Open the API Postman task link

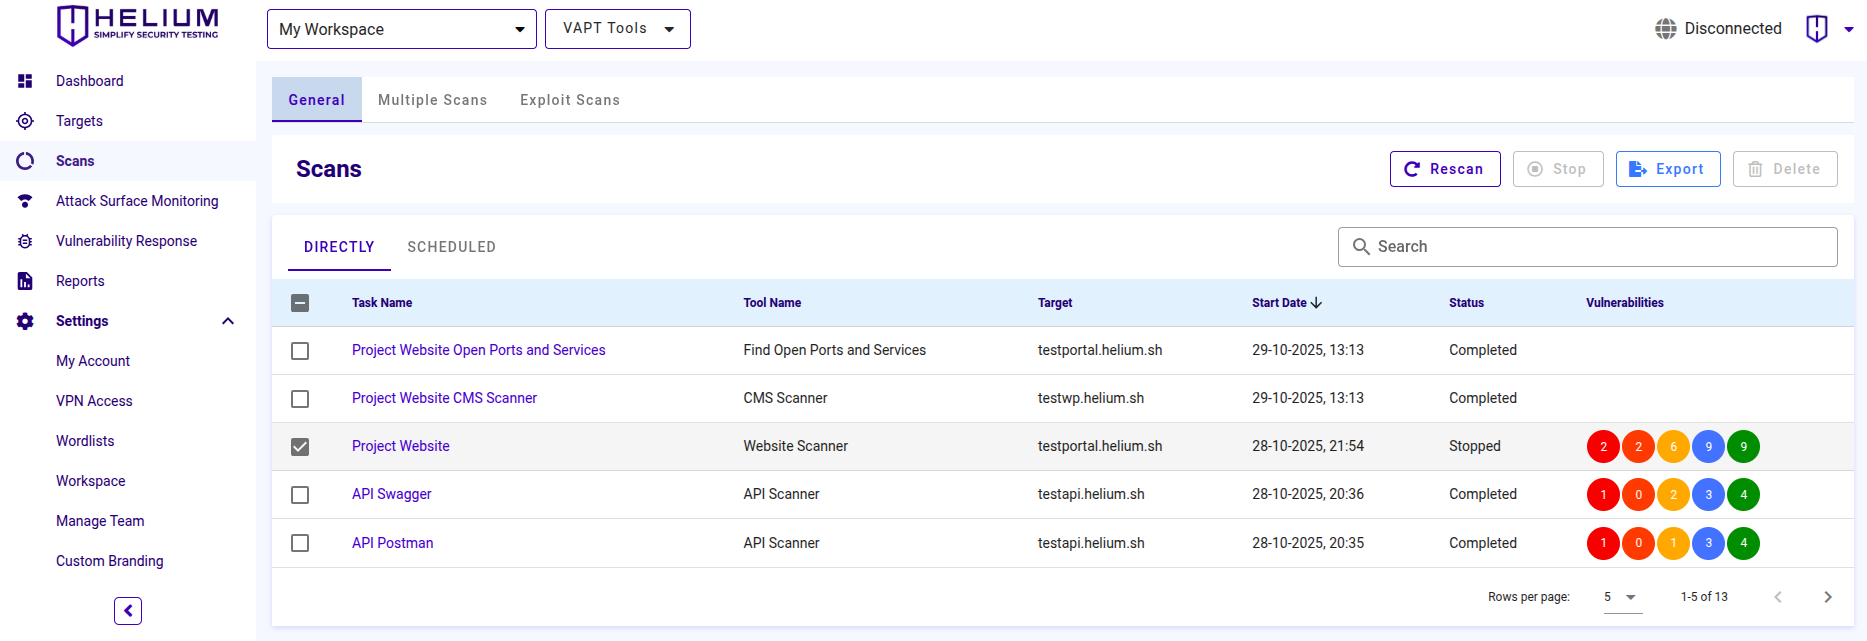click(392, 543)
